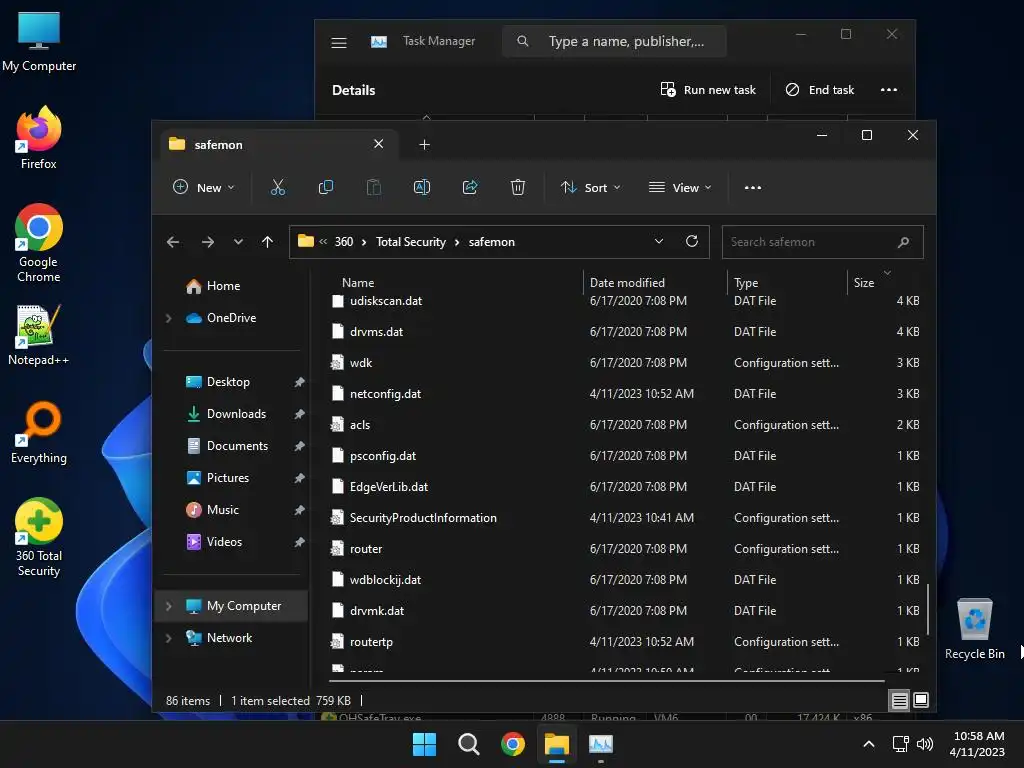Open the recent locations chevron beside forward arrow
This screenshot has width=1024, height=768.
pyautogui.click(x=238, y=242)
